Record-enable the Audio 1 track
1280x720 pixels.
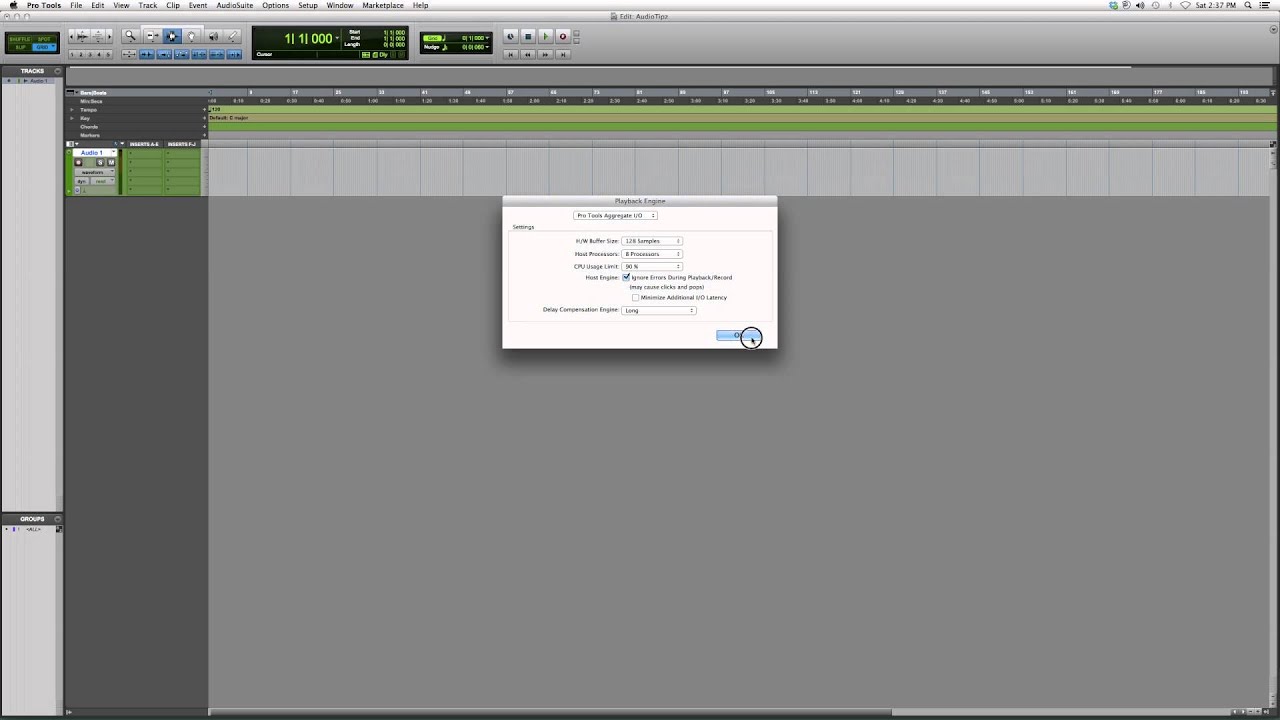pos(79,162)
